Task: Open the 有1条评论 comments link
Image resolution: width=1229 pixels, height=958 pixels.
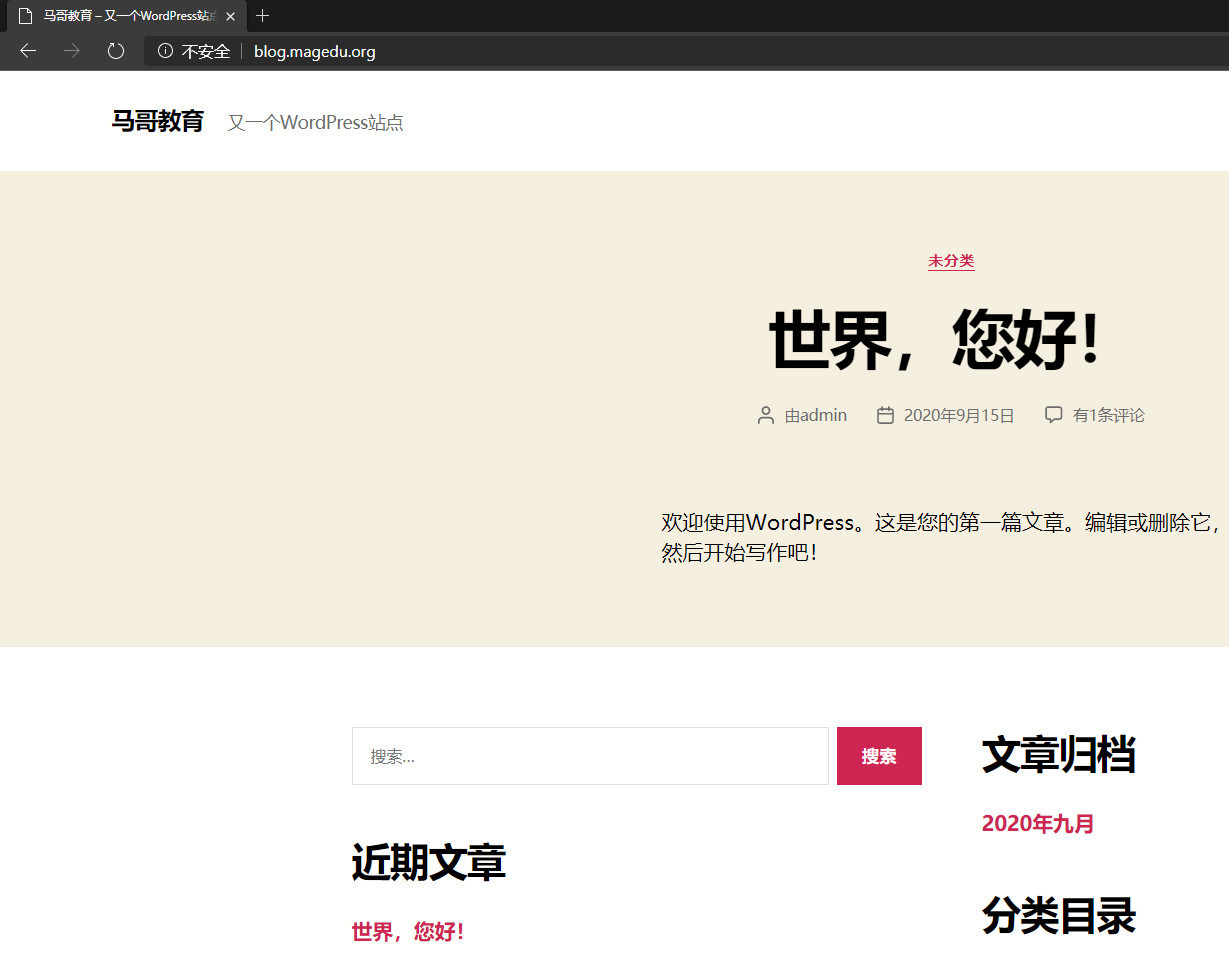Action: [1109, 415]
